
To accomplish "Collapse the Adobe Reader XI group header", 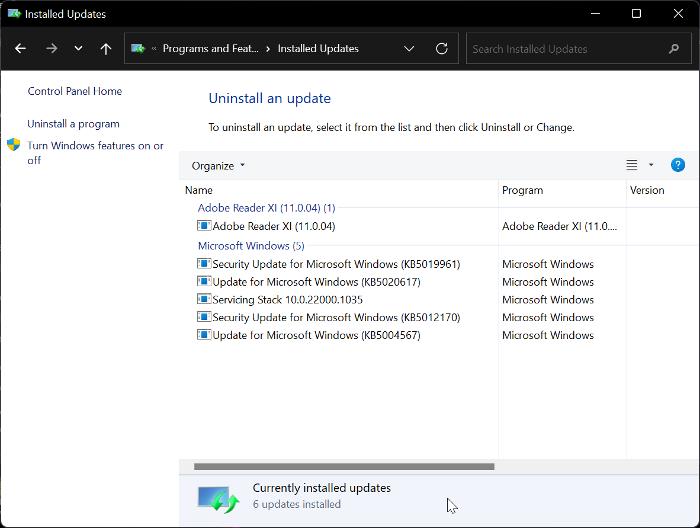I will coord(266,208).
